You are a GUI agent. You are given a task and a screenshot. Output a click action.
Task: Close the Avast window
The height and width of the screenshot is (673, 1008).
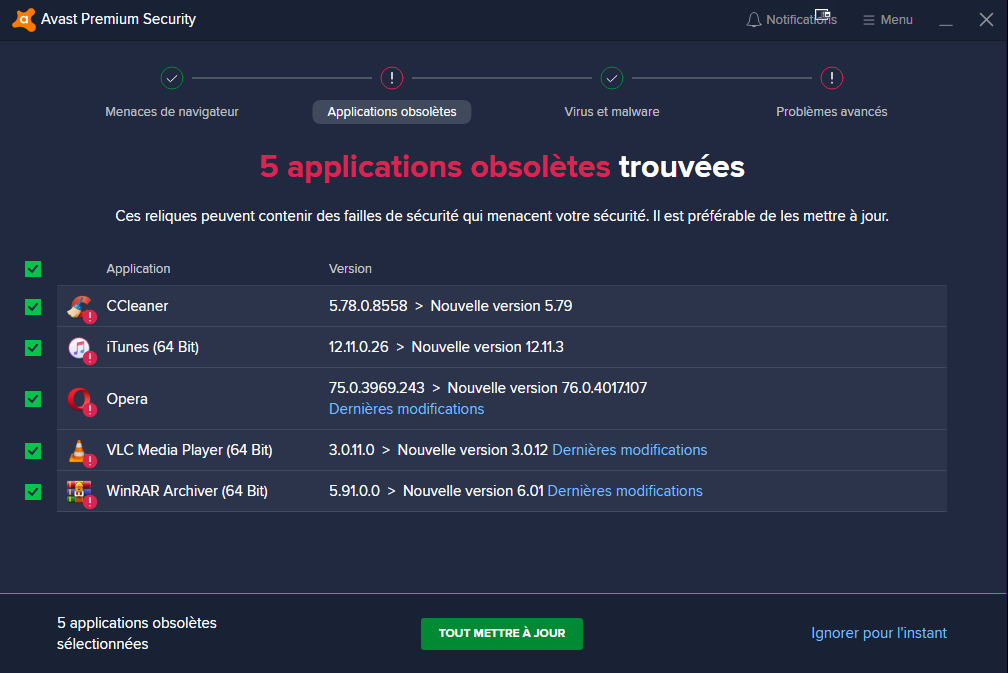tap(986, 20)
